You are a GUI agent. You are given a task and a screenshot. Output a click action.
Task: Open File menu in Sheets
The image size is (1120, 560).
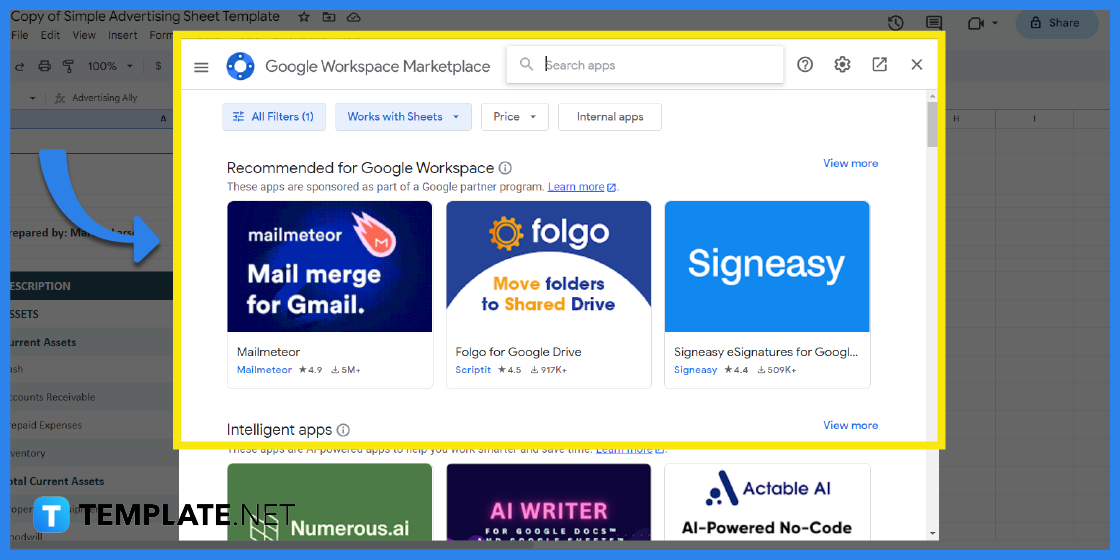pos(20,35)
